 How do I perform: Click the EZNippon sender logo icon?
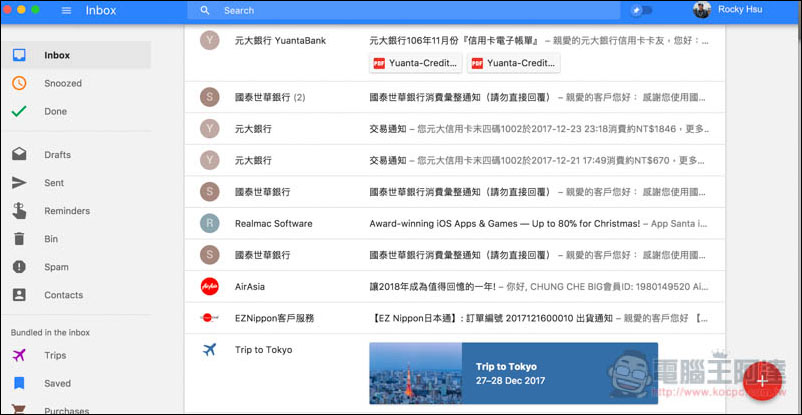[210, 318]
